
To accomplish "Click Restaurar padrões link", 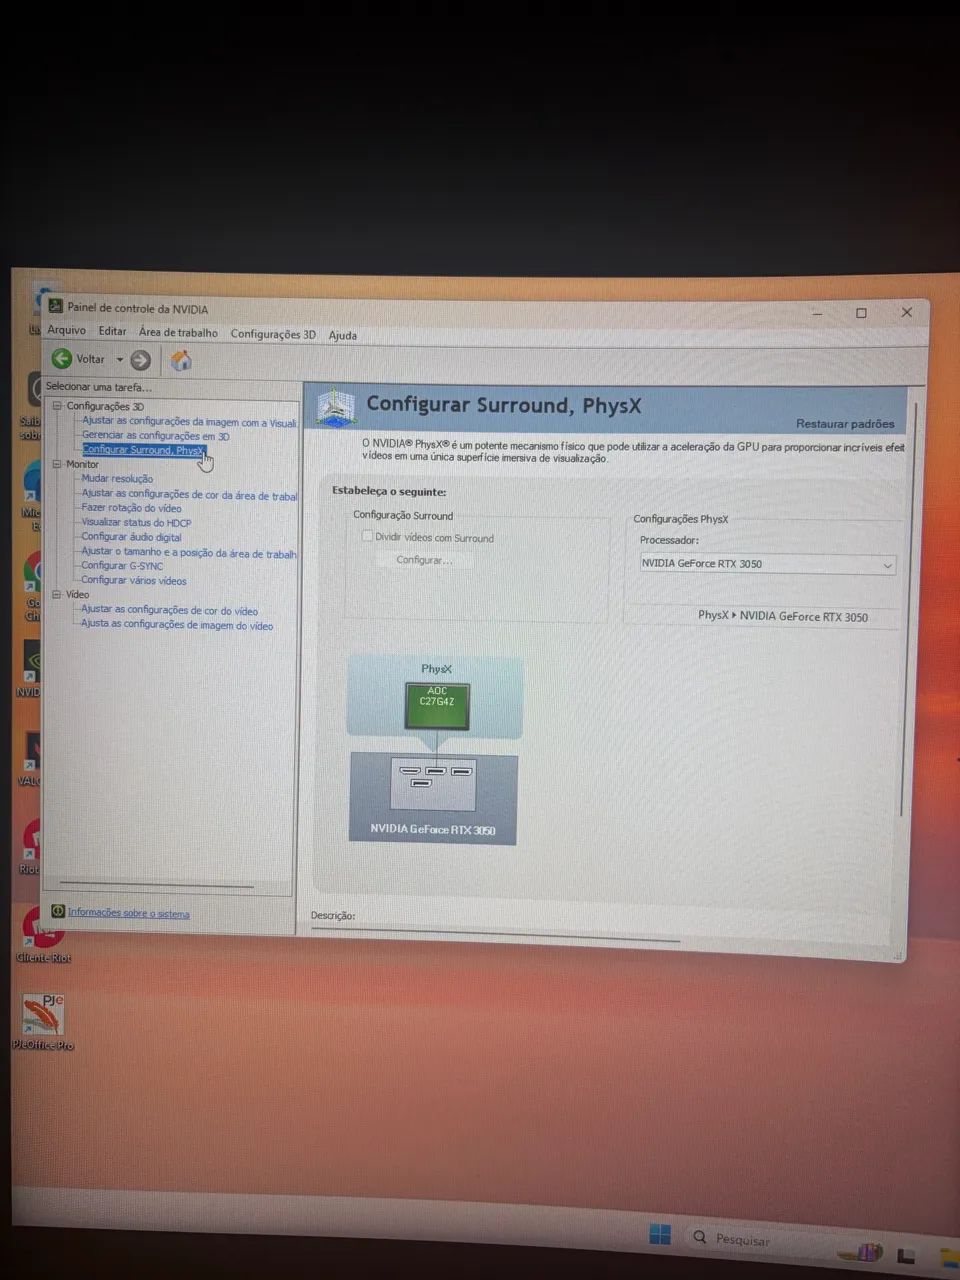I will tap(845, 424).
